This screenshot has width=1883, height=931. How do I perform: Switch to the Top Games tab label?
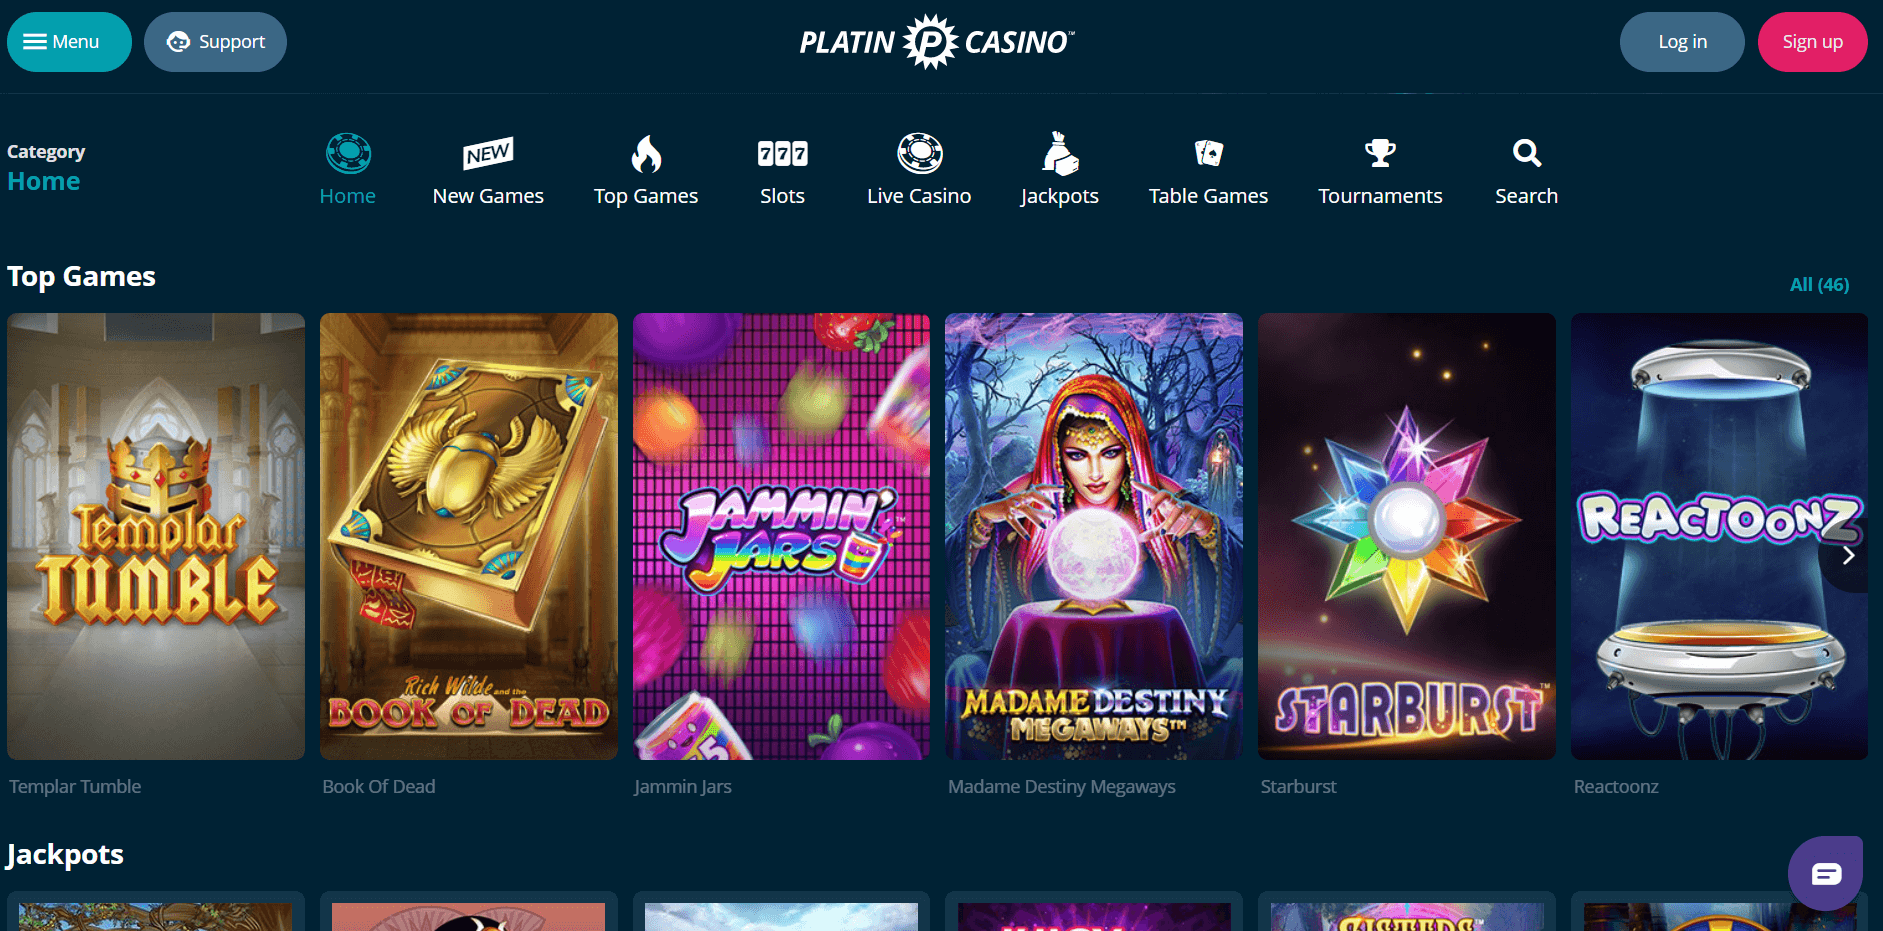(646, 196)
